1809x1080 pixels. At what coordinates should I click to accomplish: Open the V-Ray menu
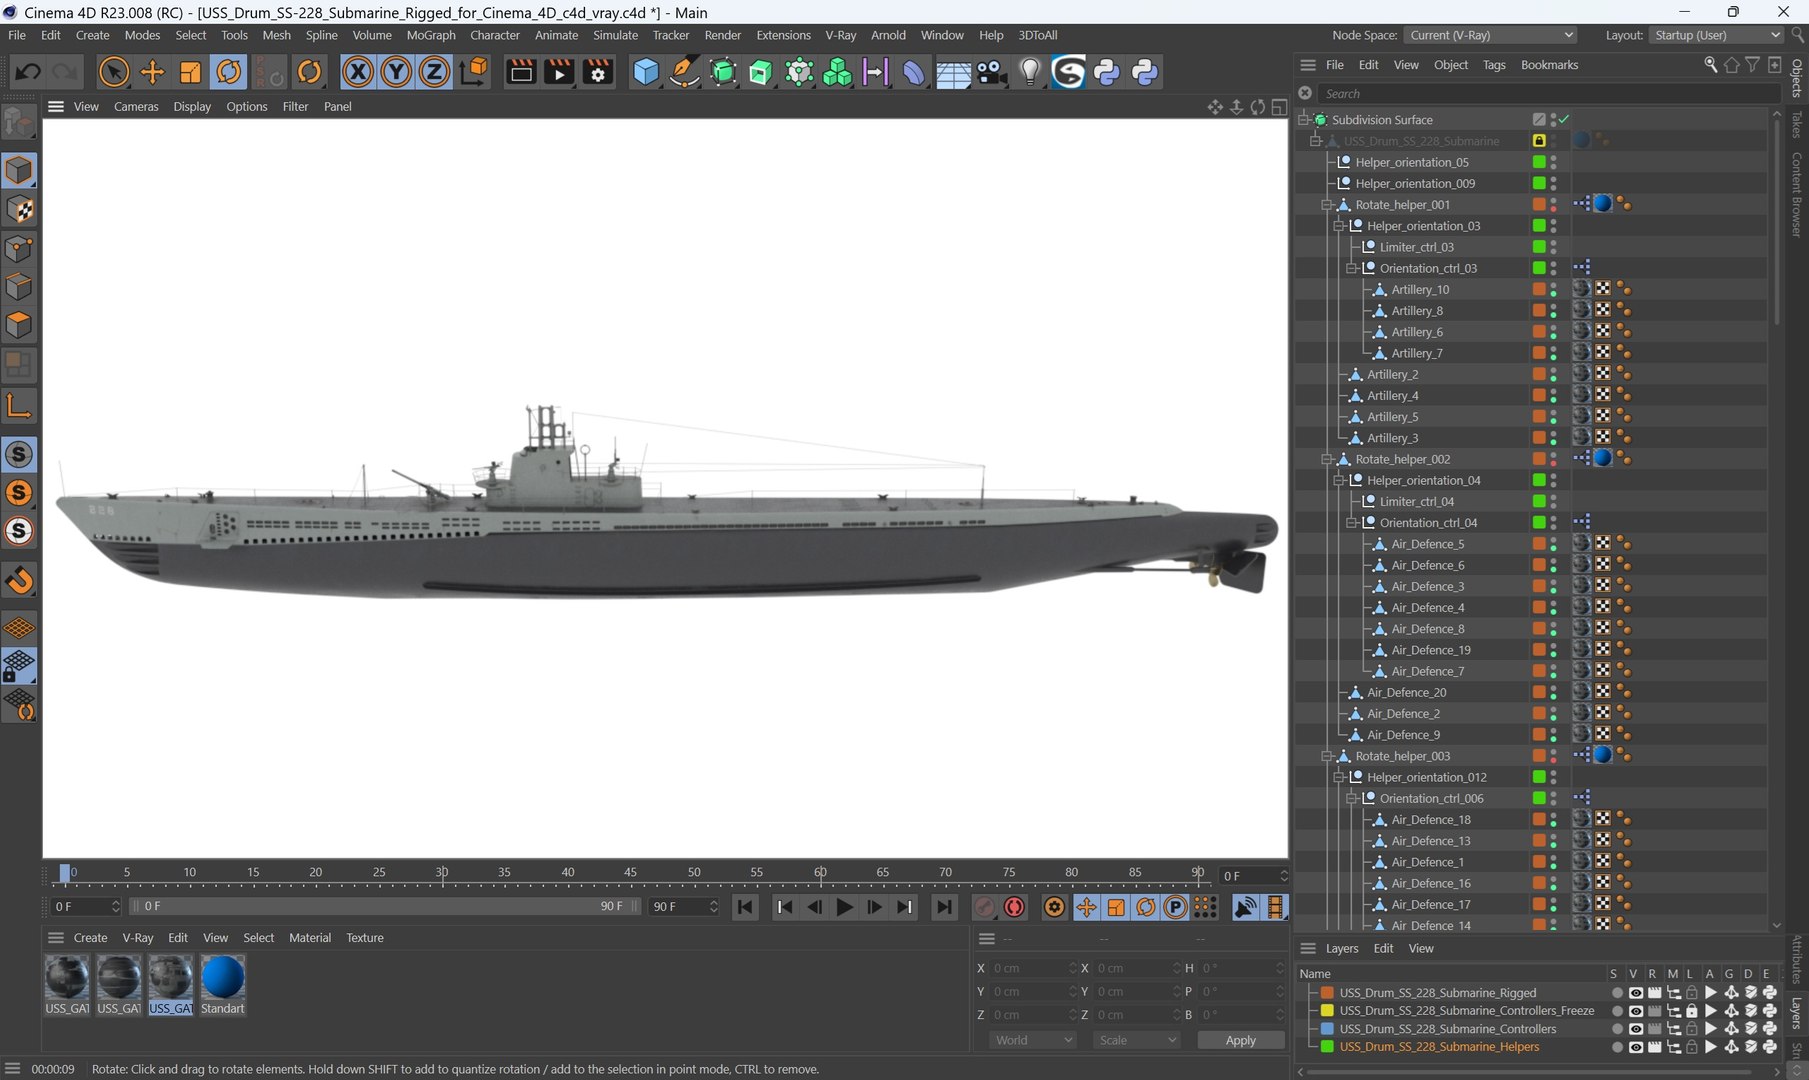[x=840, y=35]
